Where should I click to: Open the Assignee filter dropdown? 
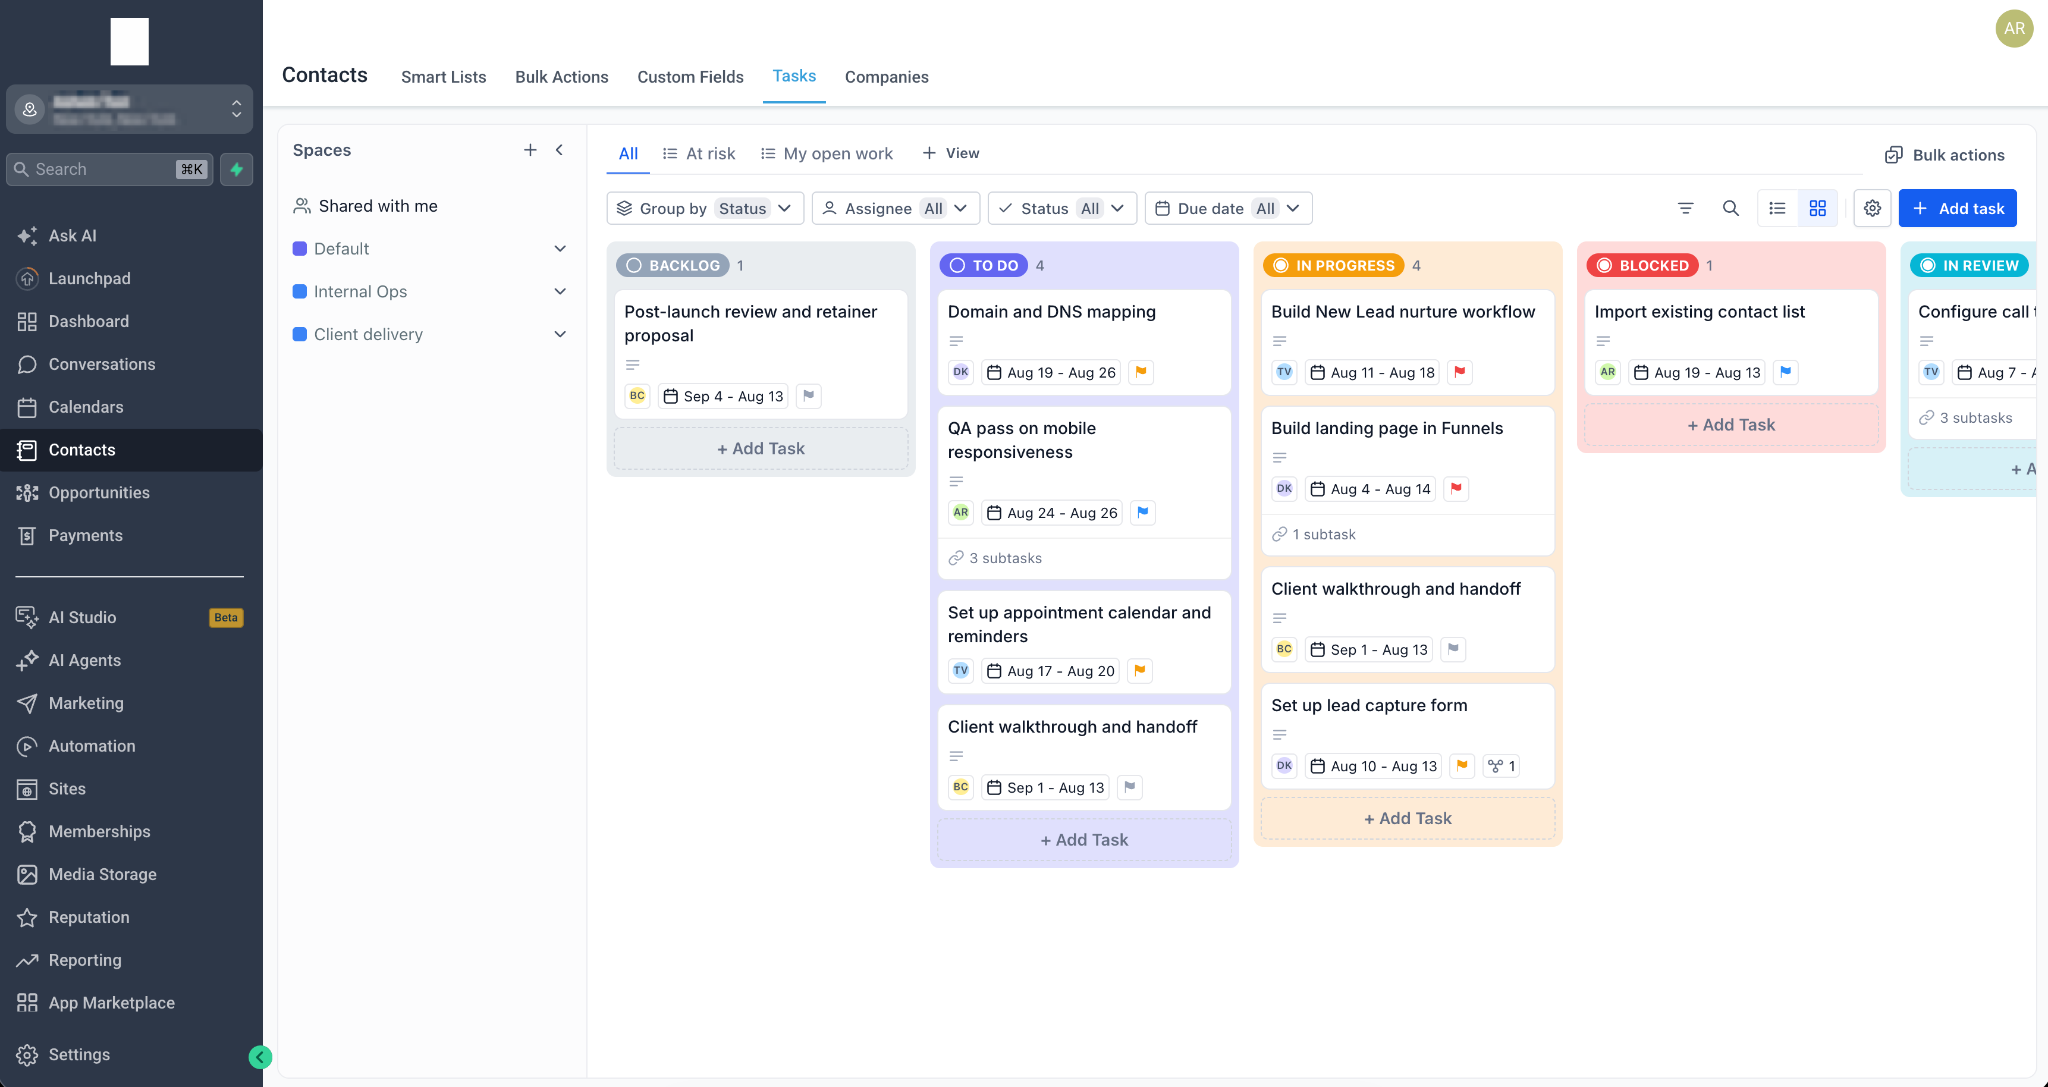tap(896, 208)
